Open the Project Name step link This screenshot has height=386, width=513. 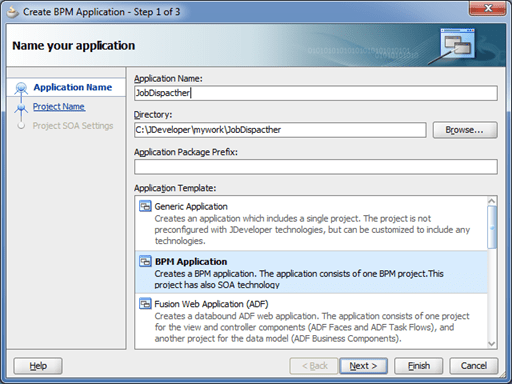[x=59, y=107]
